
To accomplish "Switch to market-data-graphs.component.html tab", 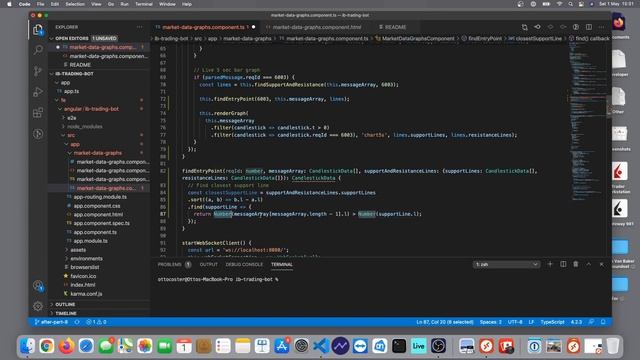I will (x=316, y=27).
